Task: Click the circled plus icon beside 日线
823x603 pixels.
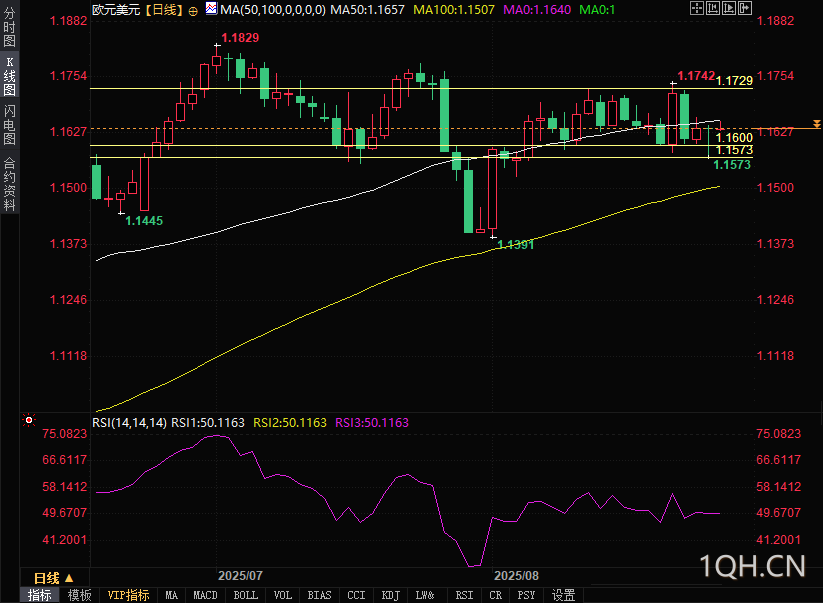Action: [x=193, y=11]
